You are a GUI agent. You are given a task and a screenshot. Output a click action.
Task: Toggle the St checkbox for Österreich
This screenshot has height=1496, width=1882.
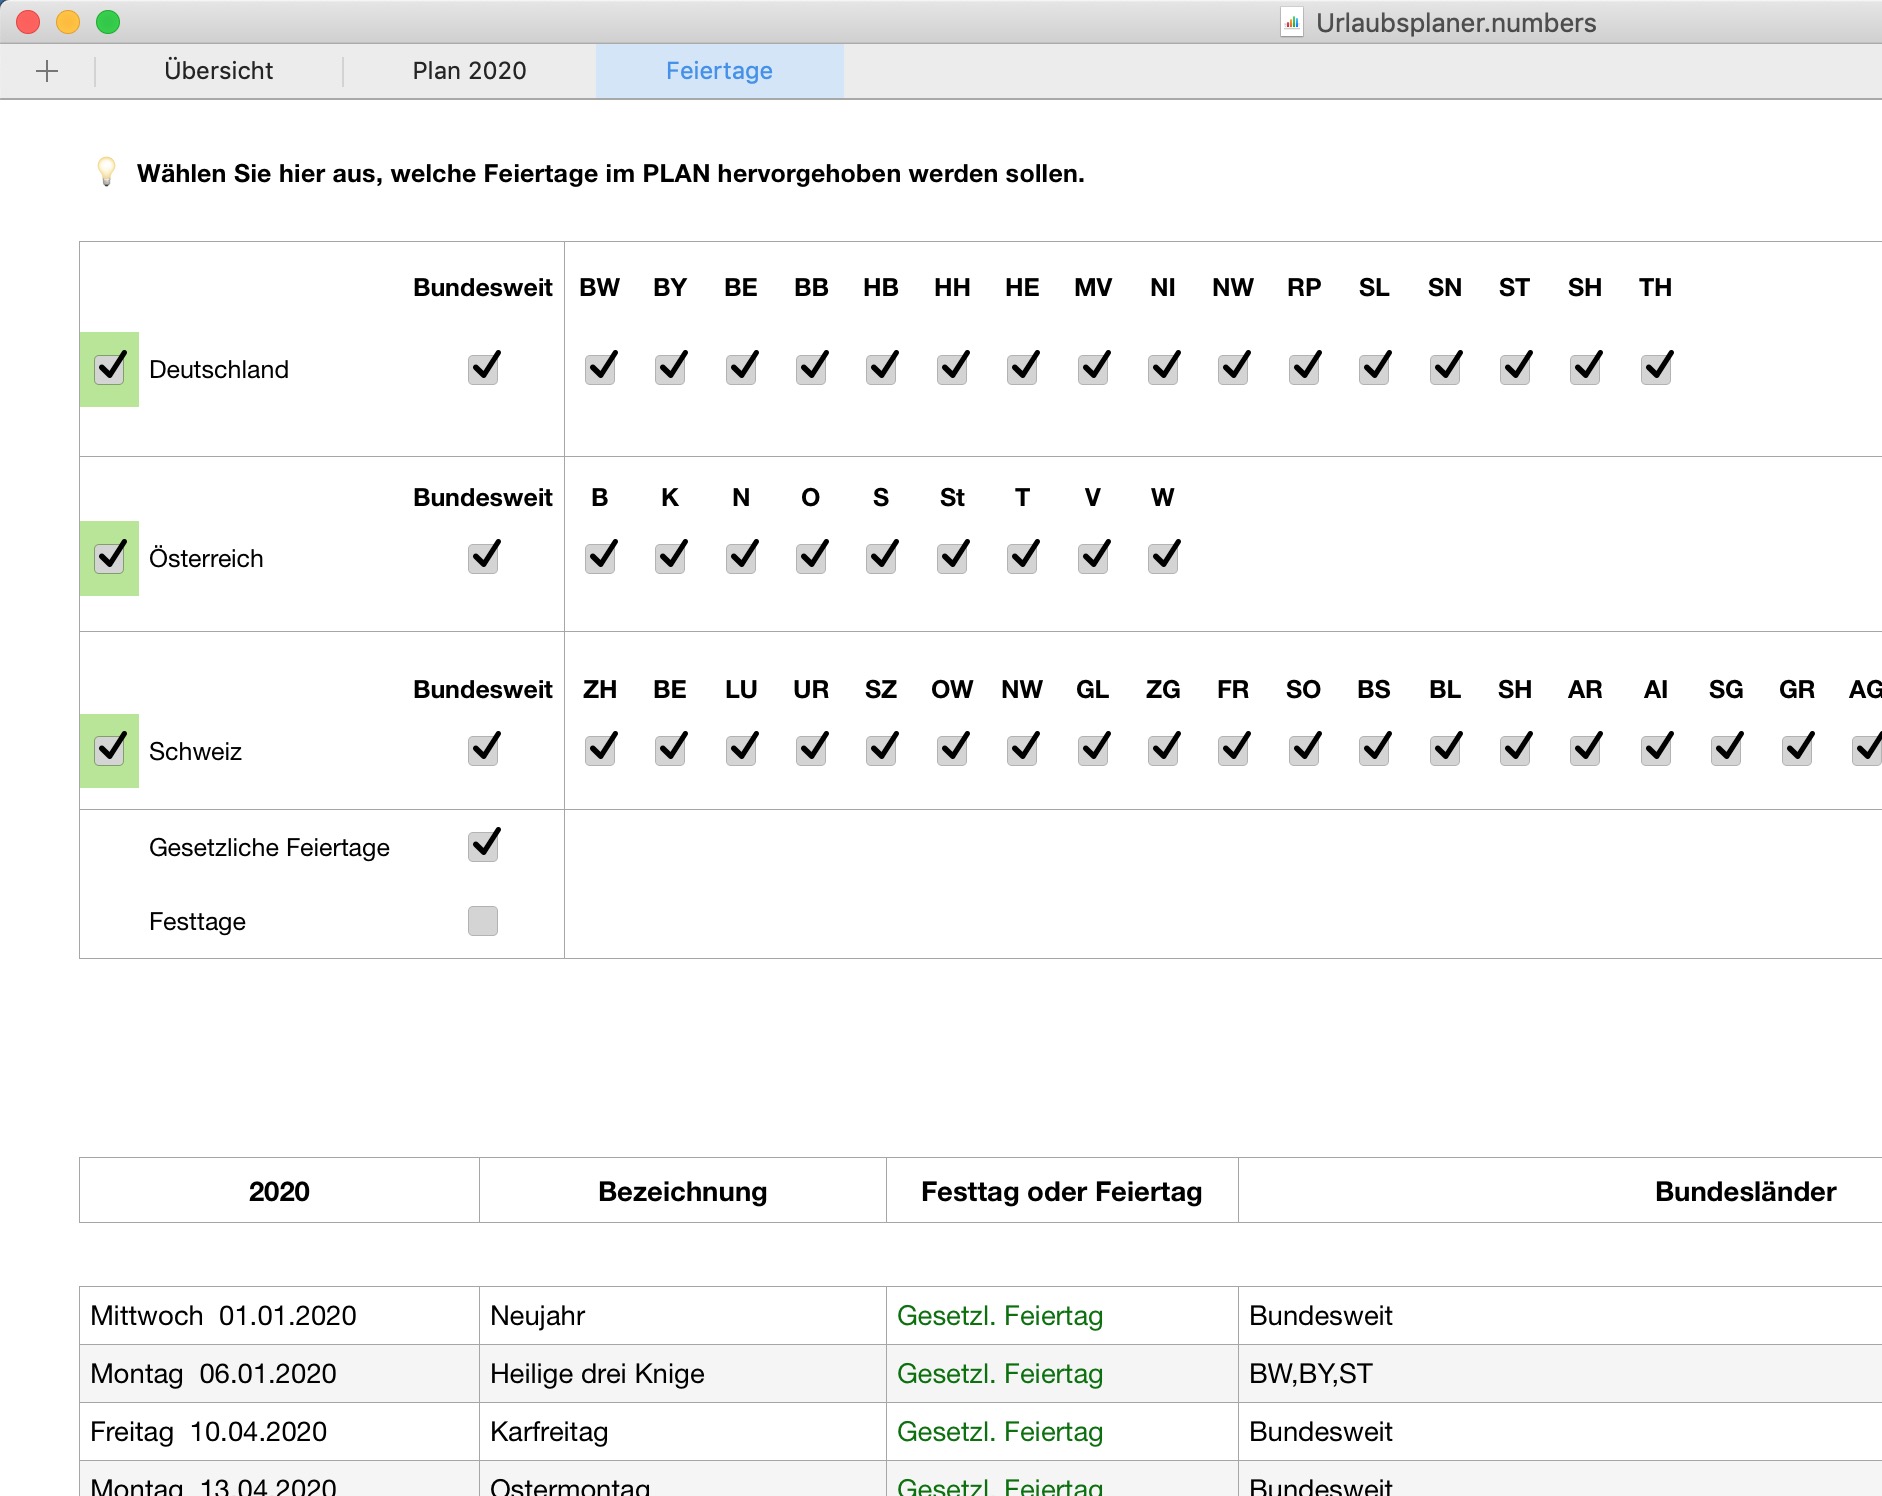pyautogui.click(x=952, y=558)
